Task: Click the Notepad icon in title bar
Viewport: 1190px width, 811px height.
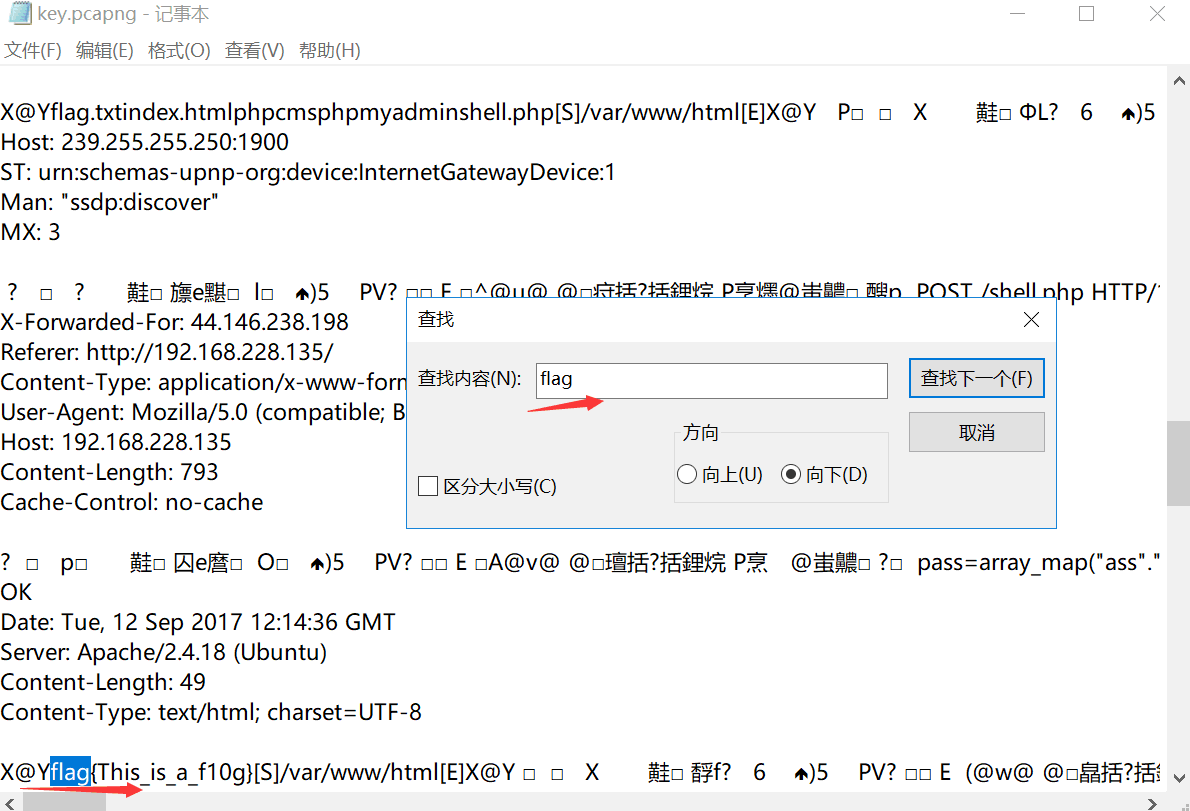Action: [20, 14]
